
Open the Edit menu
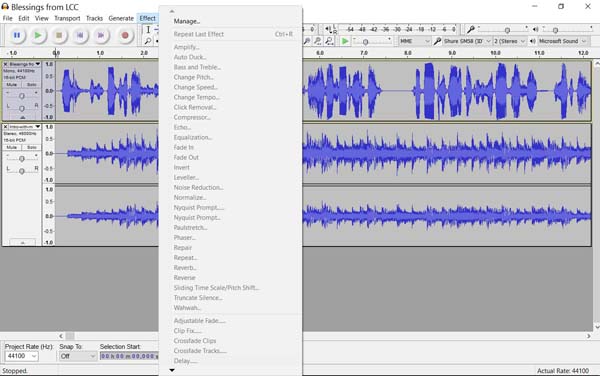coord(24,18)
